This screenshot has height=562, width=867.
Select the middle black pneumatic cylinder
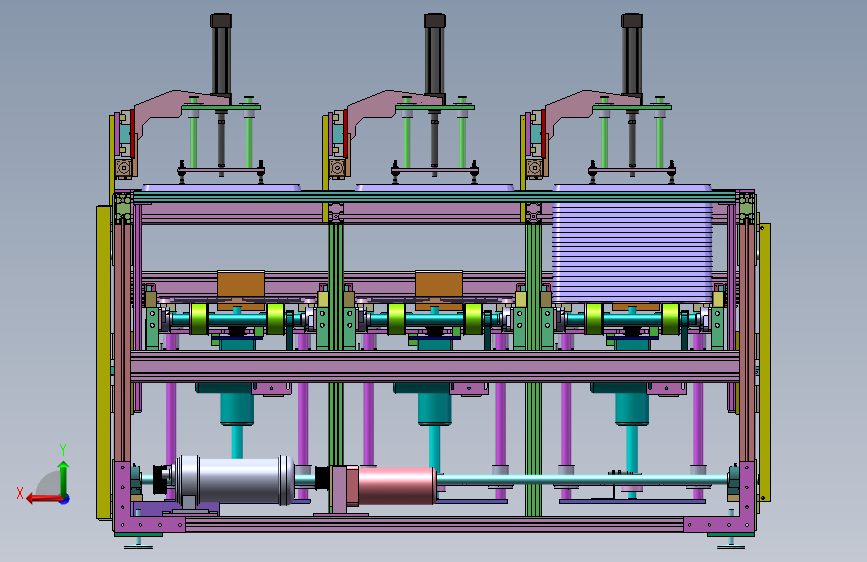point(435,55)
